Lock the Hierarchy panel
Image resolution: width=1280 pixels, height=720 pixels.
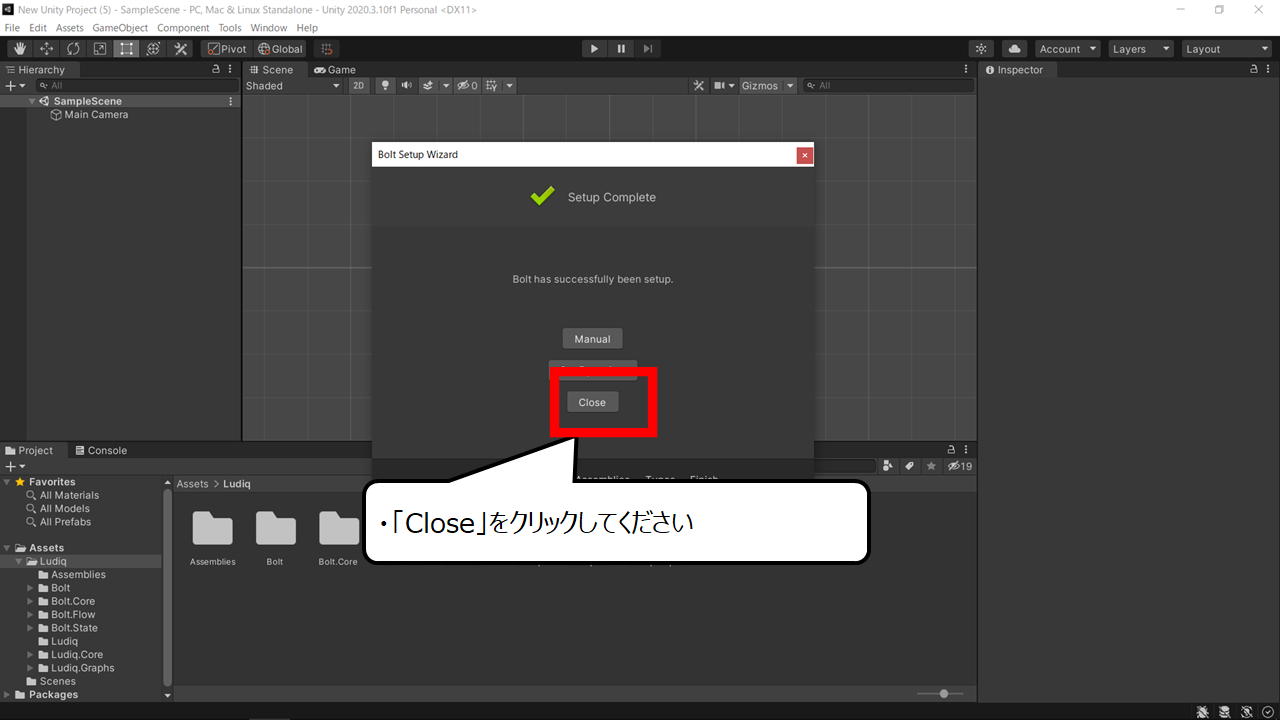(216, 70)
